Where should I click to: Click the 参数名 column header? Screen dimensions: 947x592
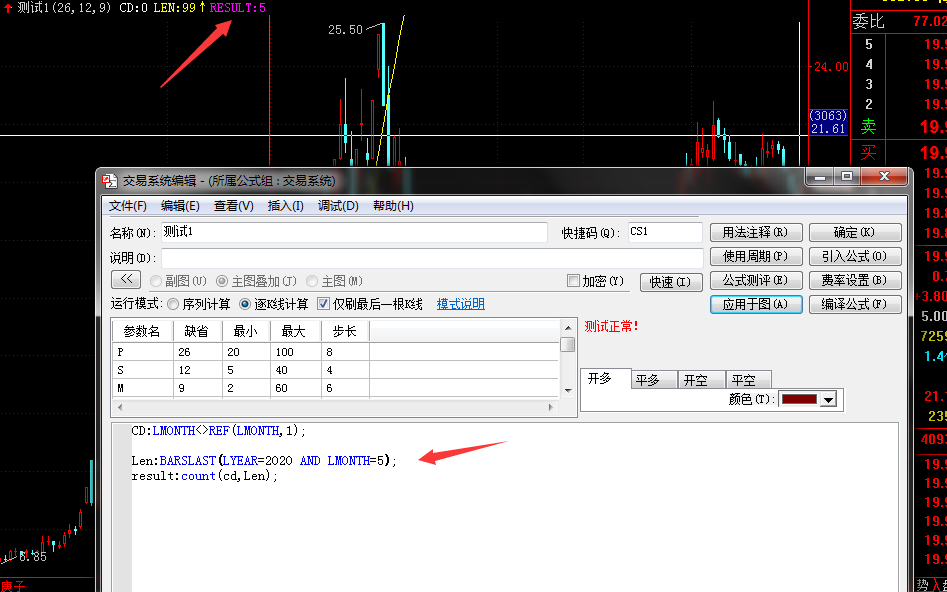(143, 332)
